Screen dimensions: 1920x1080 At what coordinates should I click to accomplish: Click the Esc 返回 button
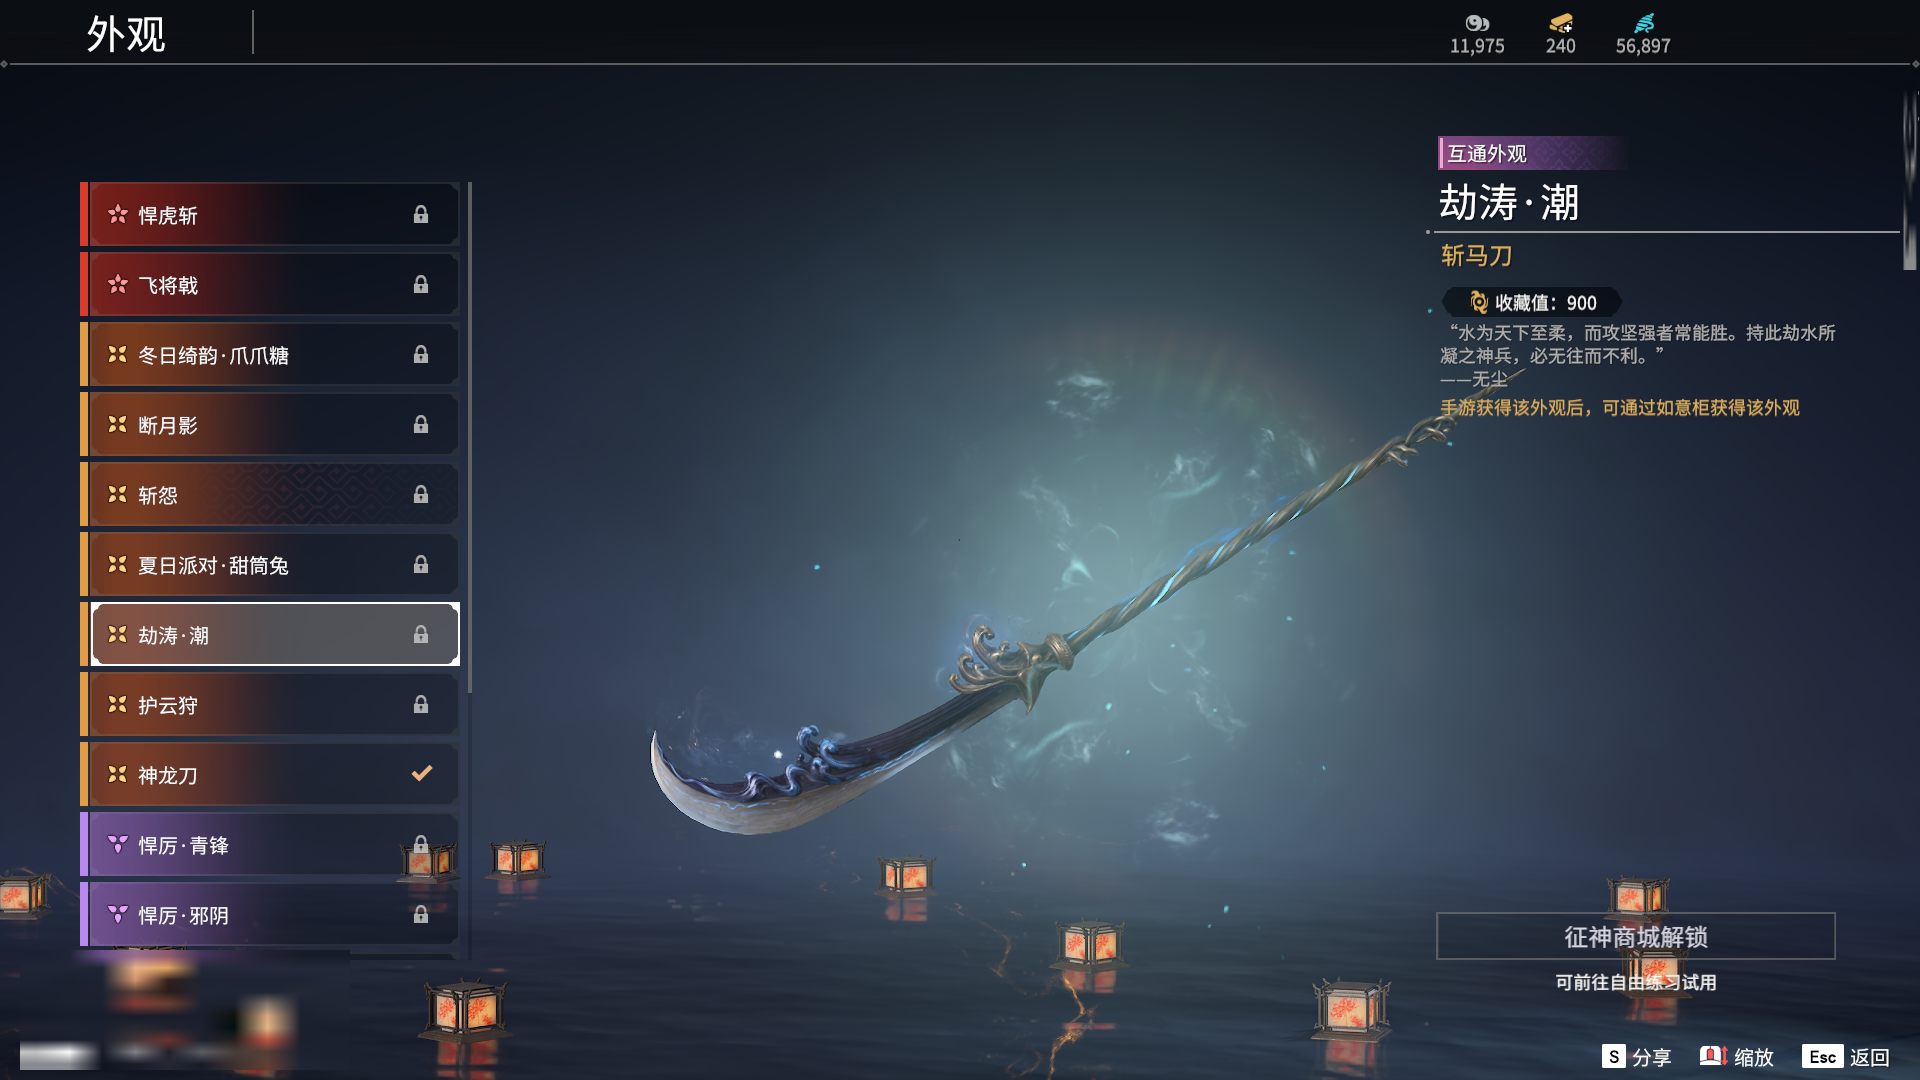pyautogui.click(x=1846, y=1057)
